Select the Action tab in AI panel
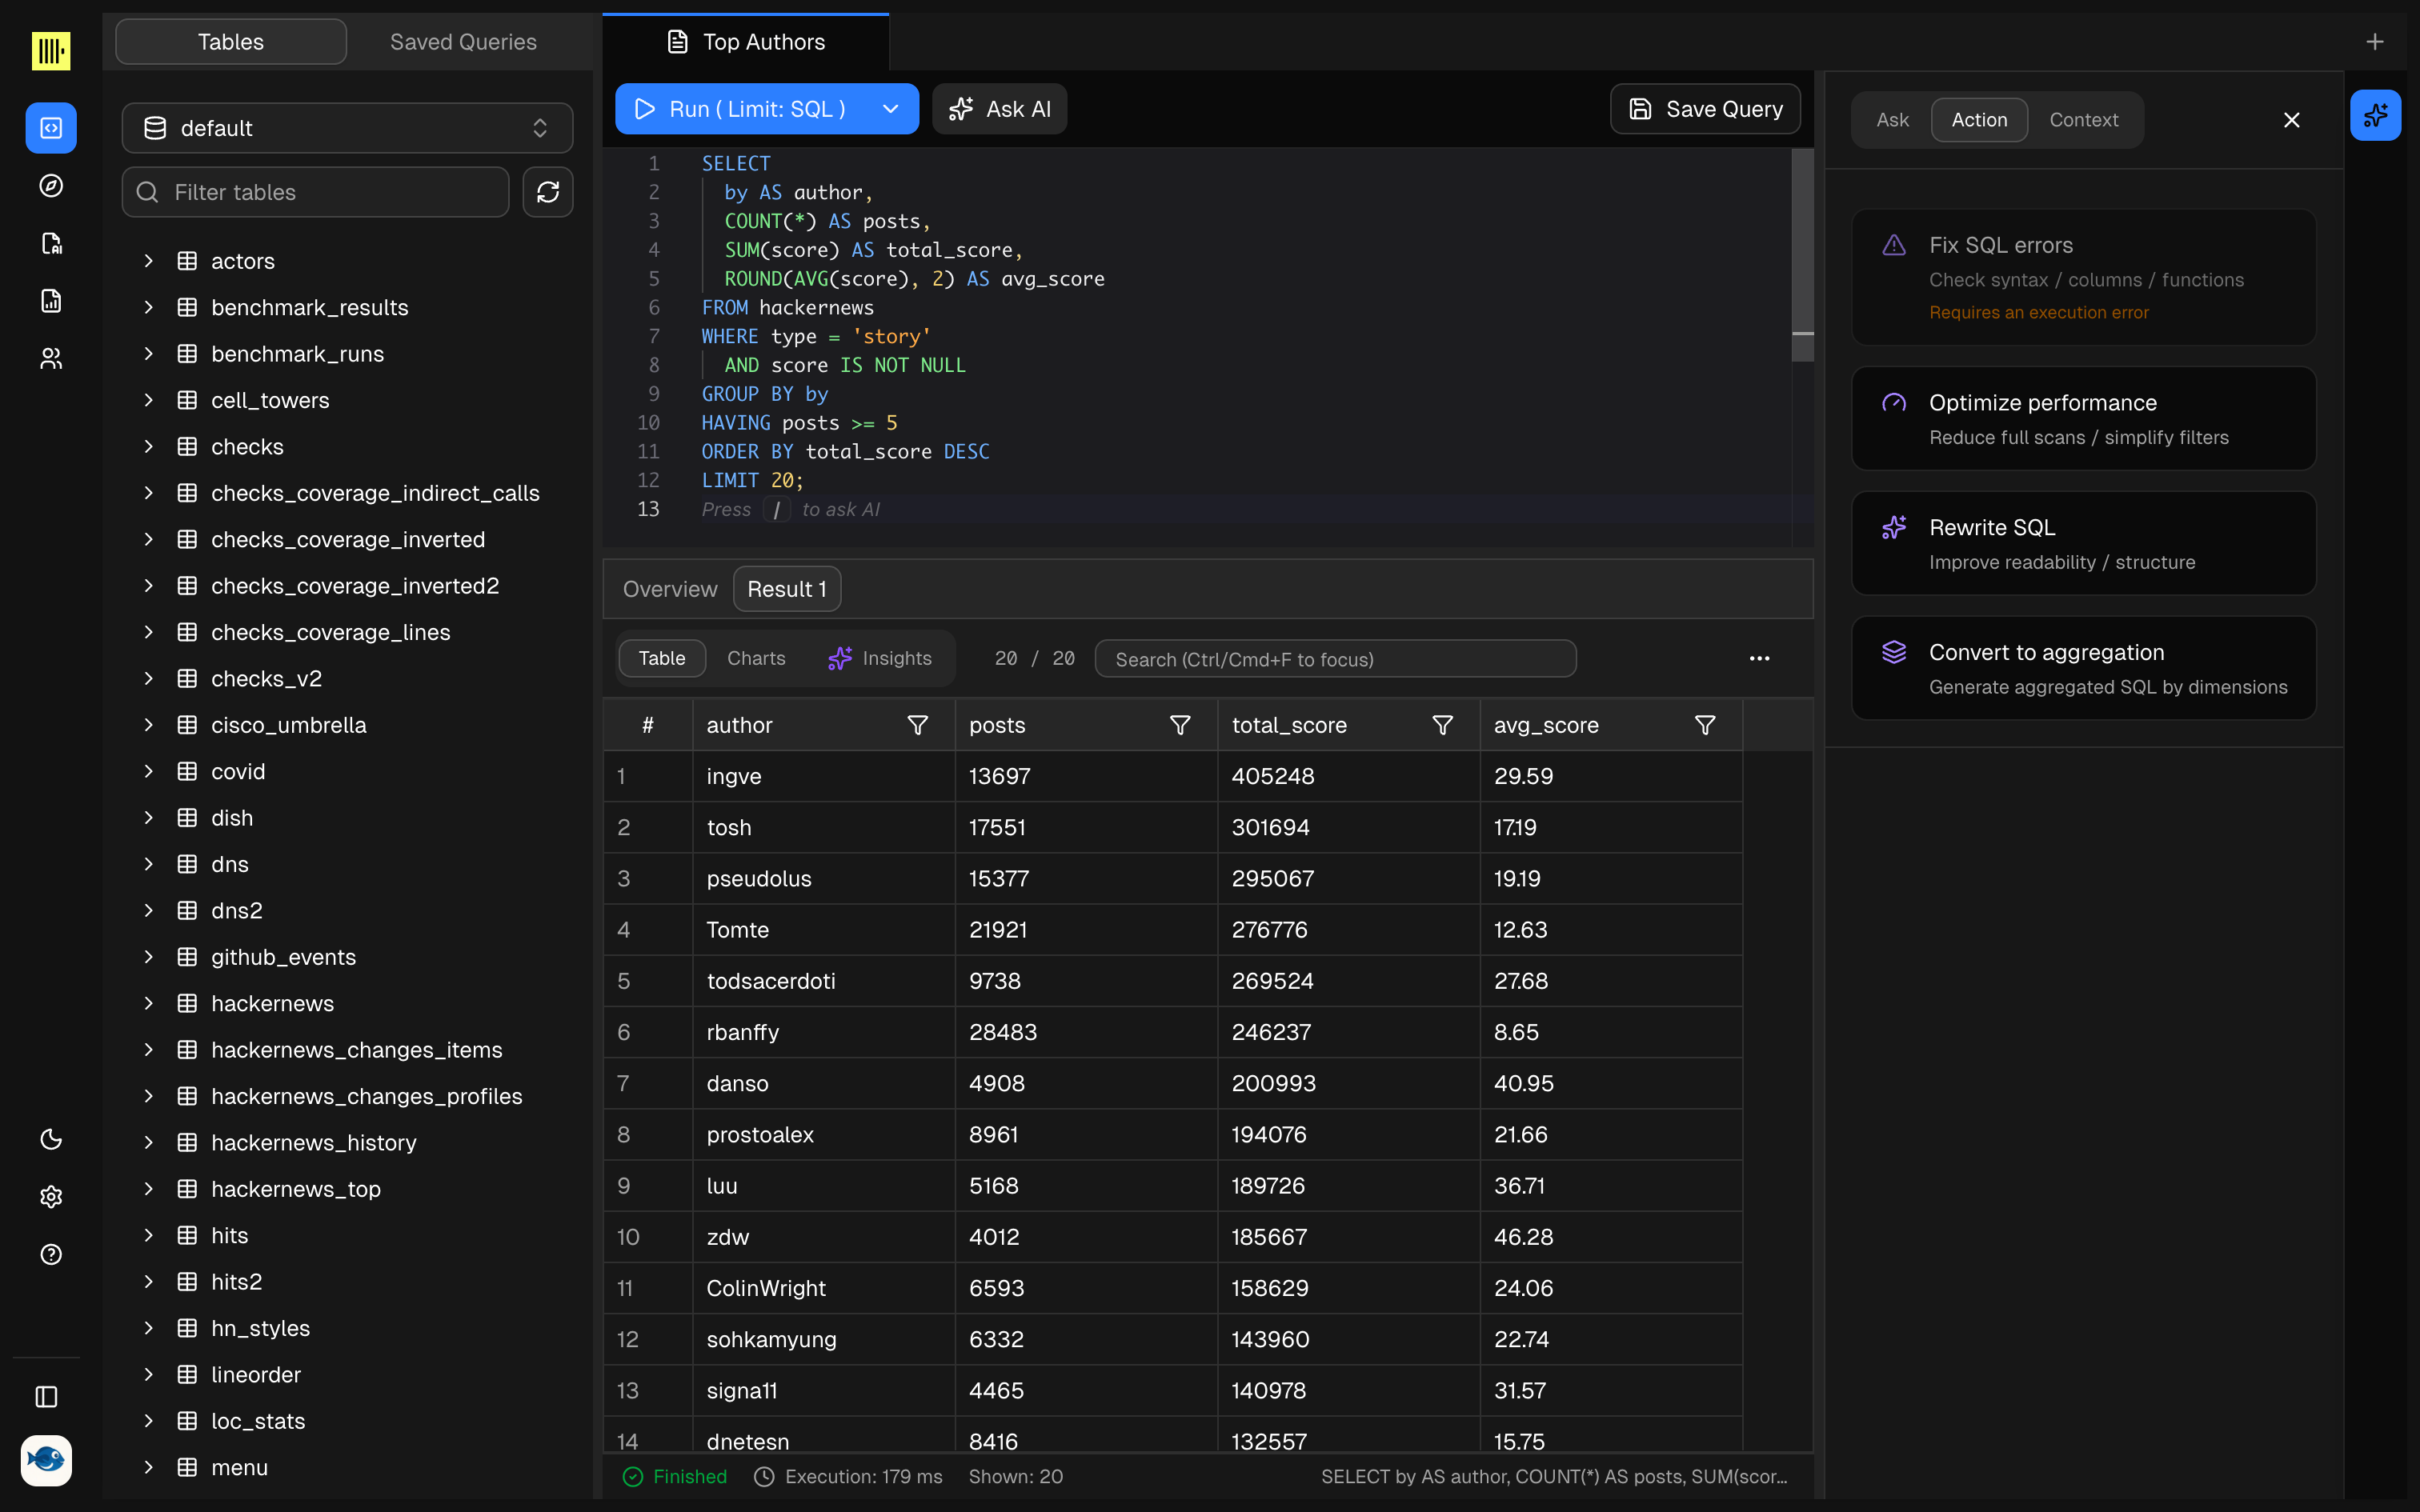The image size is (2420, 1512). [x=1979, y=120]
